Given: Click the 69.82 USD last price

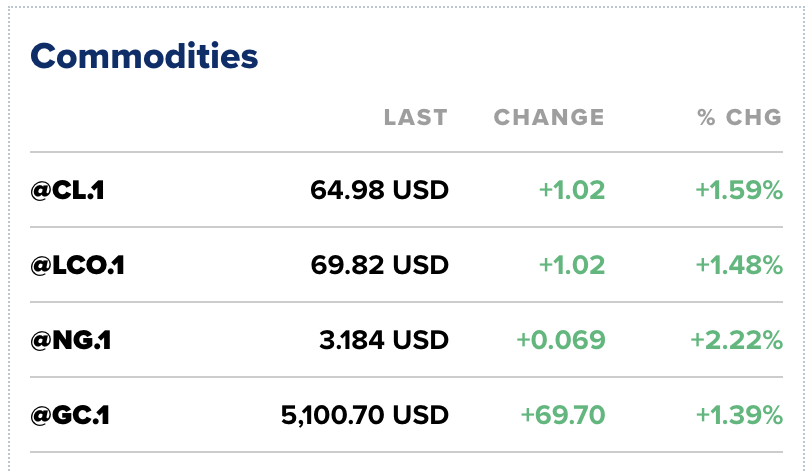Looking at the screenshot, I should pos(380,265).
